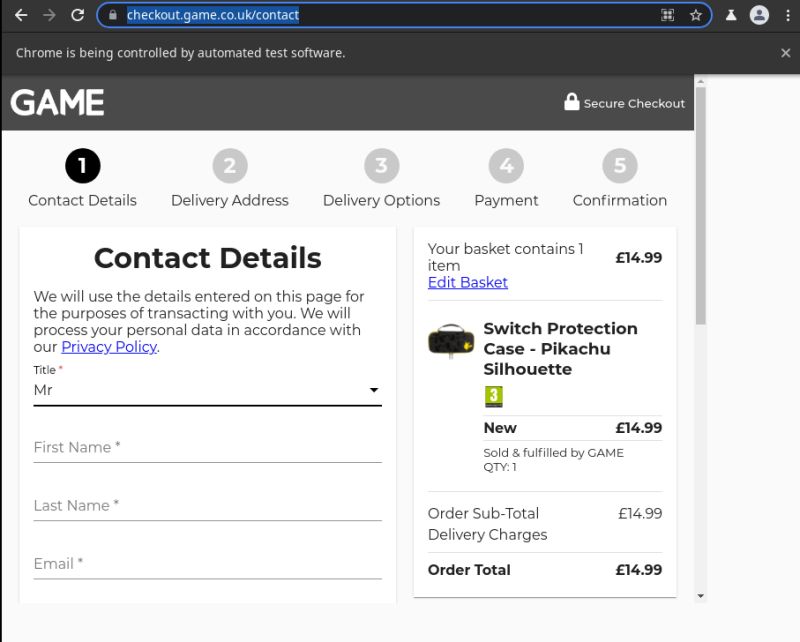Click the scrollbar up arrow
Image resolution: width=800 pixels, height=642 pixels.
point(701,81)
